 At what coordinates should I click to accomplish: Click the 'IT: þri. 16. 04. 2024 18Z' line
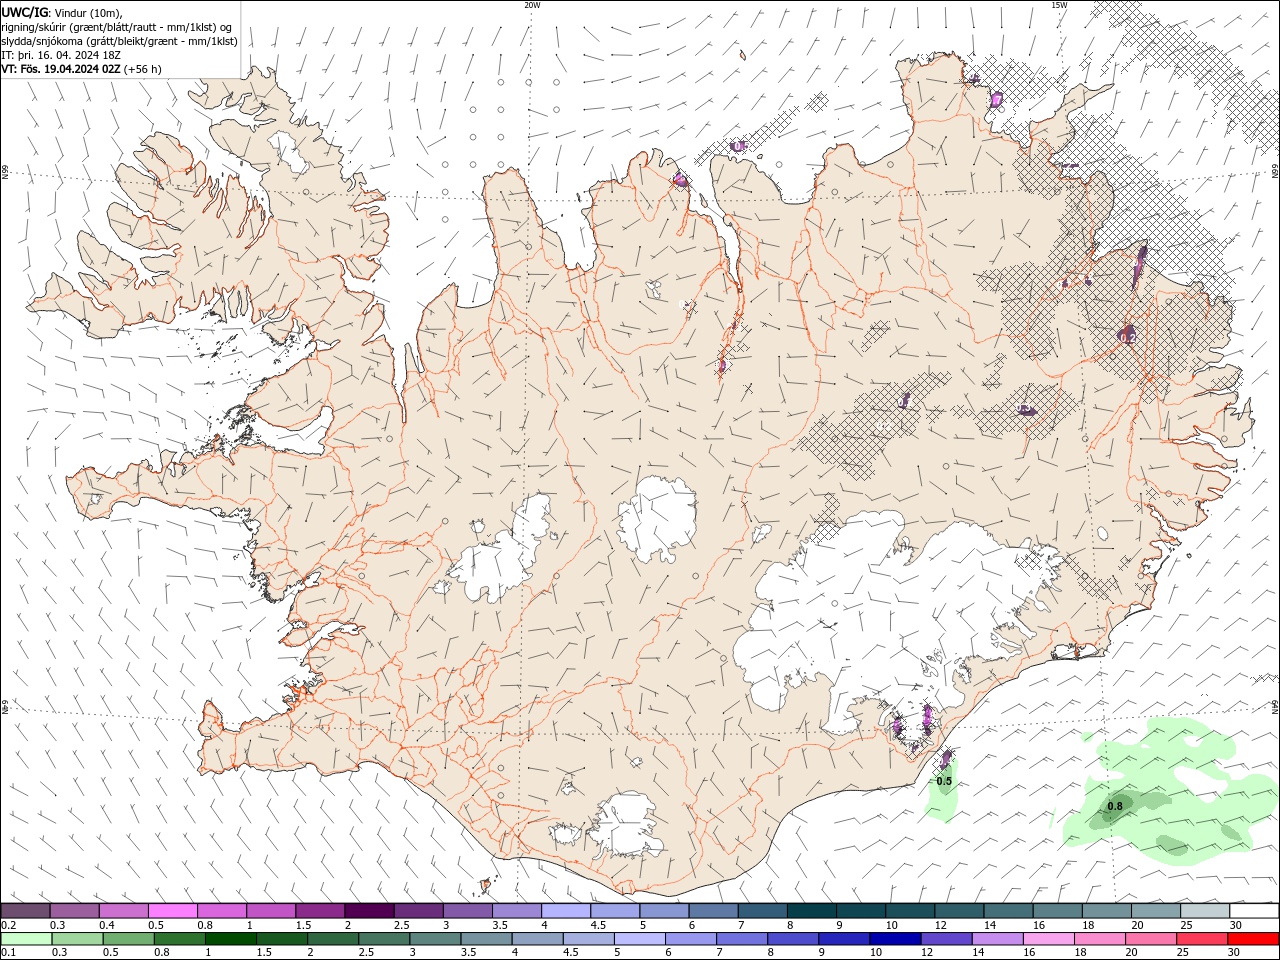(62, 55)
